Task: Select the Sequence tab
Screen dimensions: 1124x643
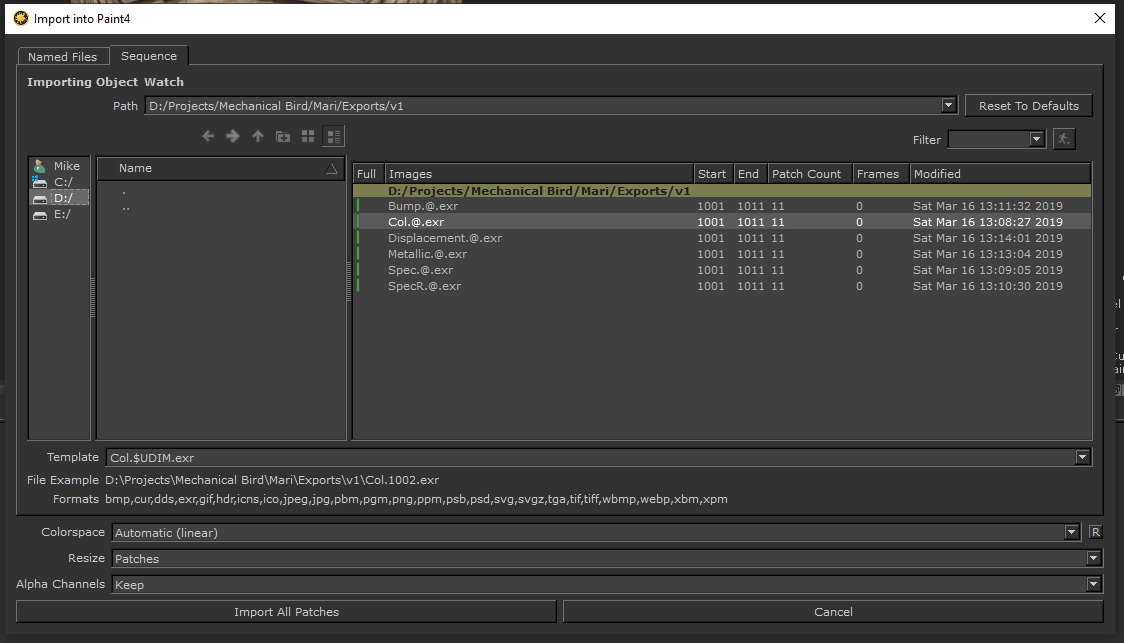Action: point(149,56)
